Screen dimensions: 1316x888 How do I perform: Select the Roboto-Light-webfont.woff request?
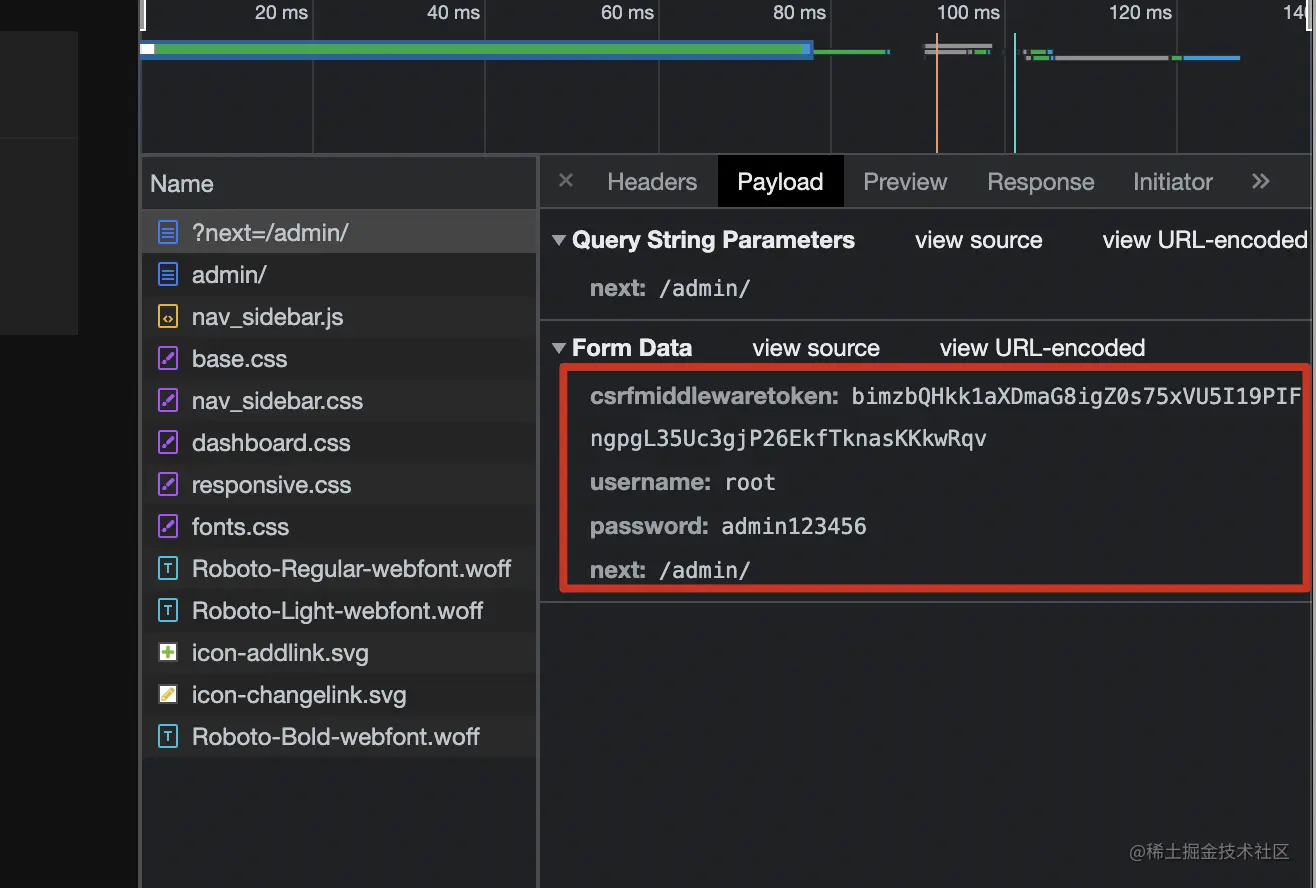coord(339,611)
